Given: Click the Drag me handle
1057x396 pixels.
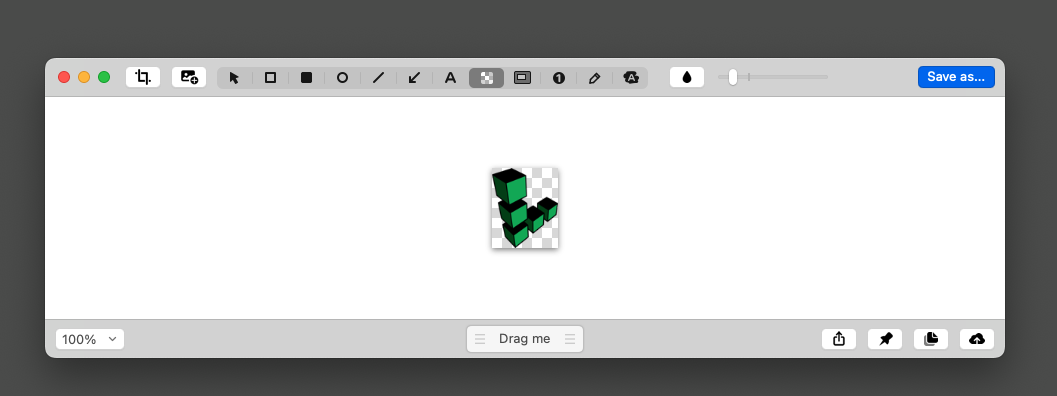Looking at the screenshot, I should (x=524, y=339).
